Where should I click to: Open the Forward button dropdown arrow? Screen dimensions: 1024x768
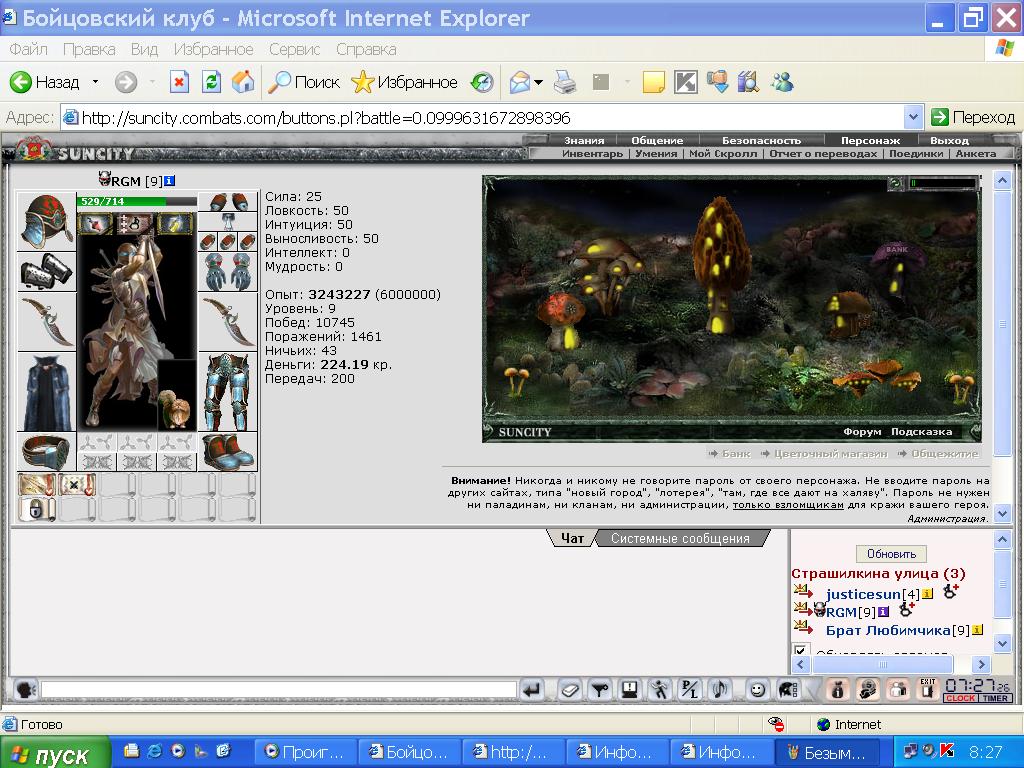click(152, 82)
